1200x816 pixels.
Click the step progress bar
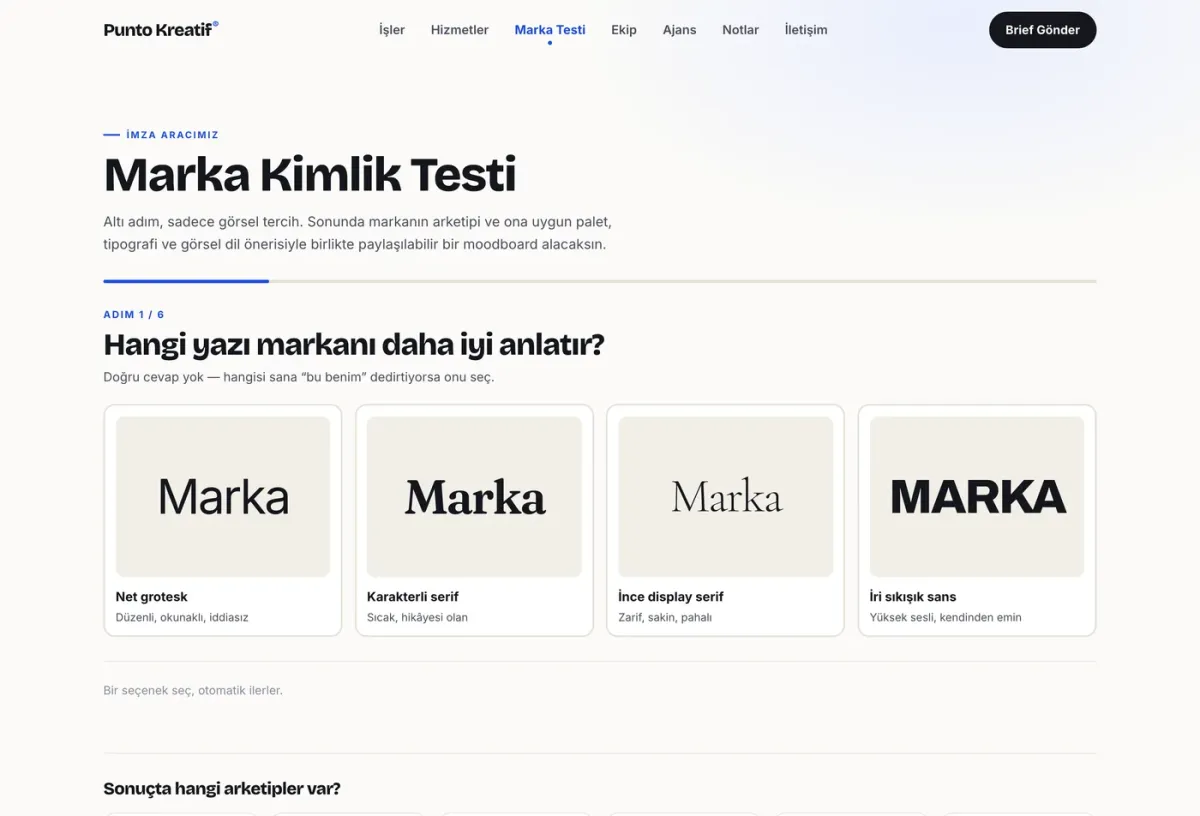click(x=600, y=281)
